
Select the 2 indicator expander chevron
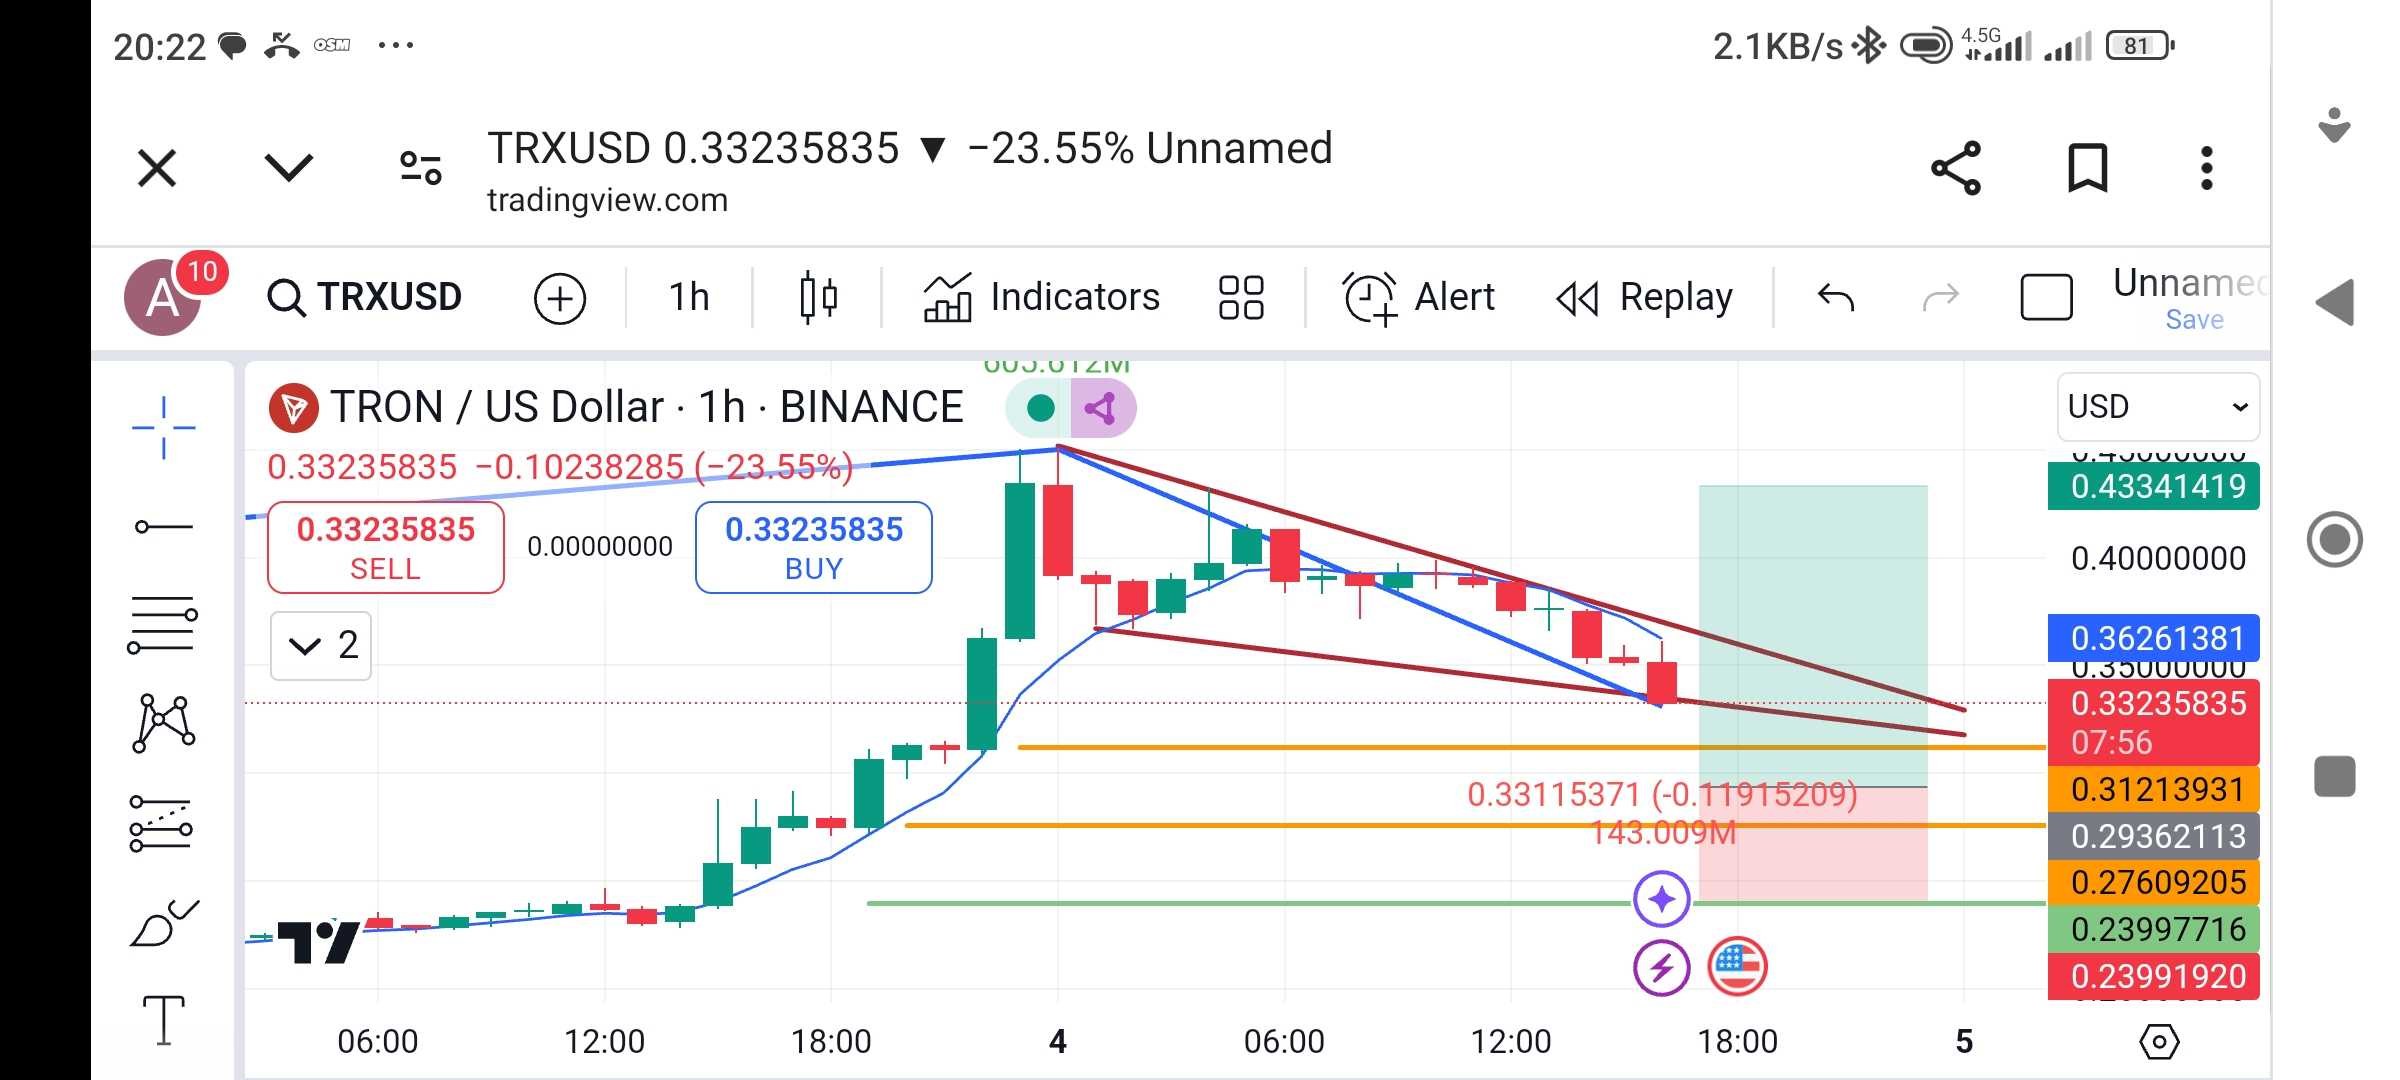coord(323,644)
